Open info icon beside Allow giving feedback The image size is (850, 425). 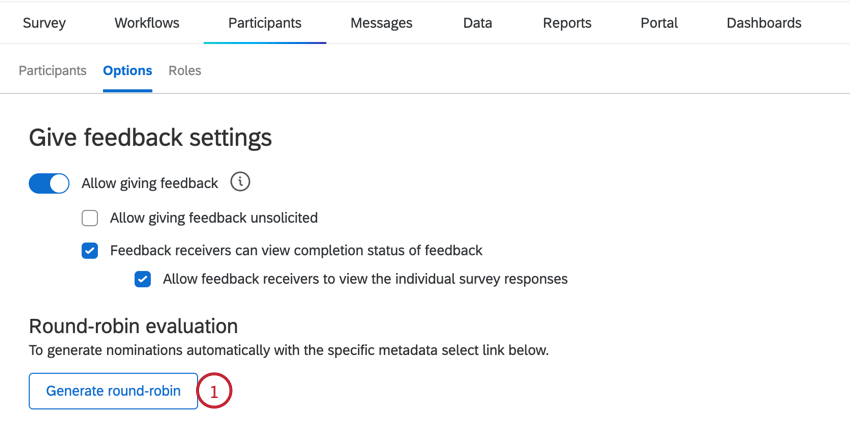[240, 182]
